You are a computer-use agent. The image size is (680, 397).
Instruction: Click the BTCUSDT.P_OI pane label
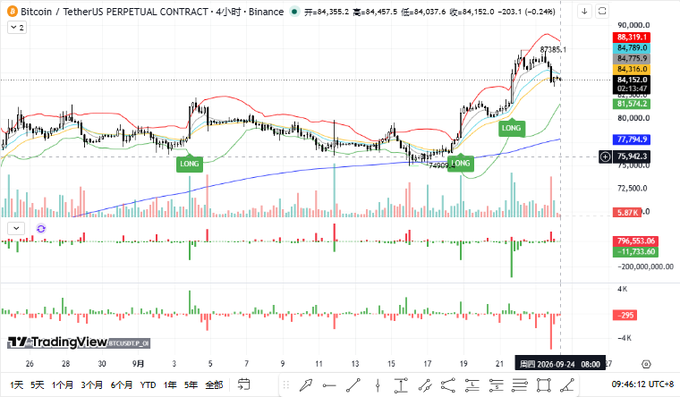129,343
